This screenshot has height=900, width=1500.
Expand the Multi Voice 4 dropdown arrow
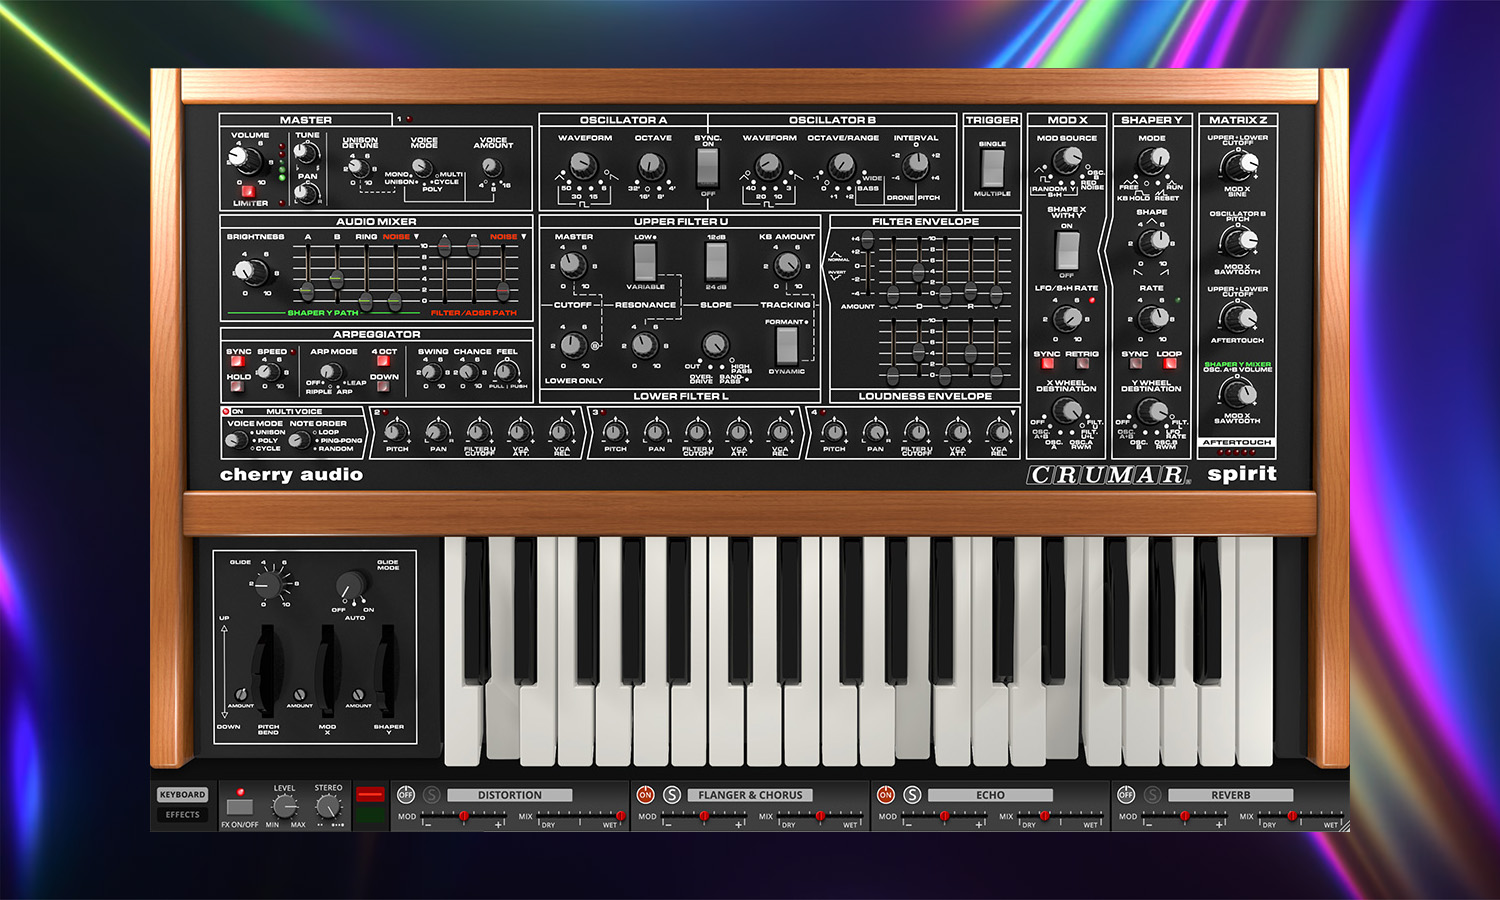[1011, 412]
